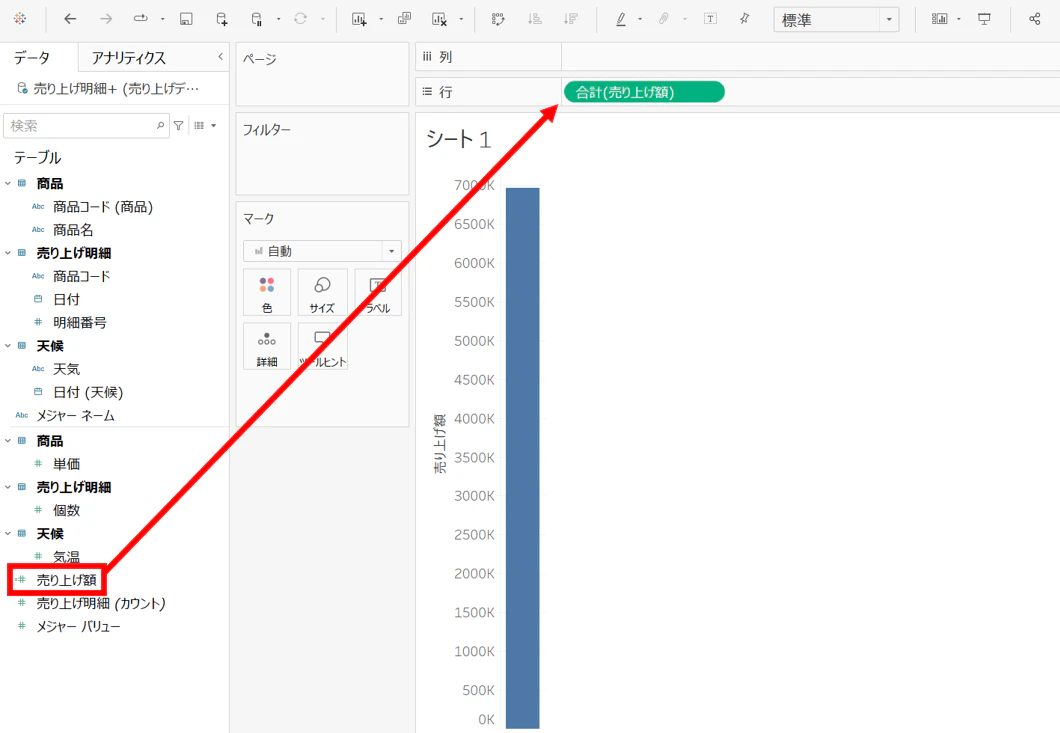Create a new worksheet with chart-plus icon
1060x733 pixels.
[359, 19]
